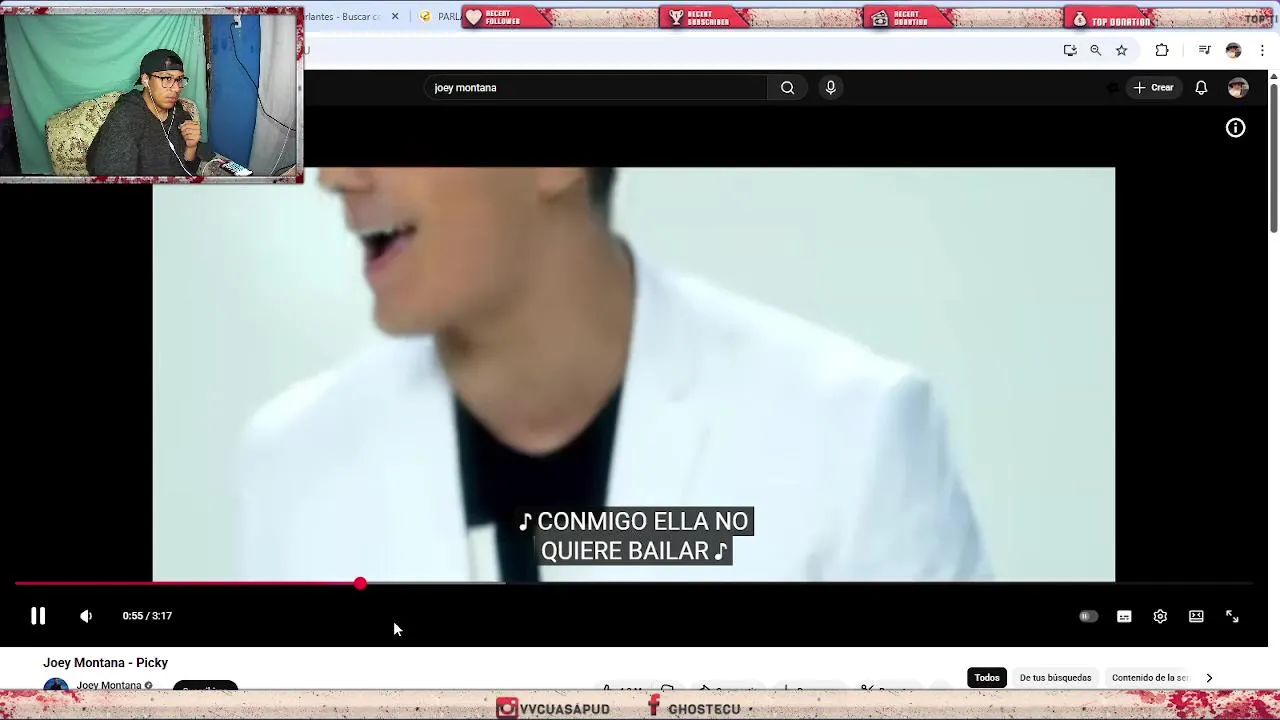This screenshot has width=1280, height=720.
Task: Select the 'Todos' filter chip
Action: [x=987, y=678]
